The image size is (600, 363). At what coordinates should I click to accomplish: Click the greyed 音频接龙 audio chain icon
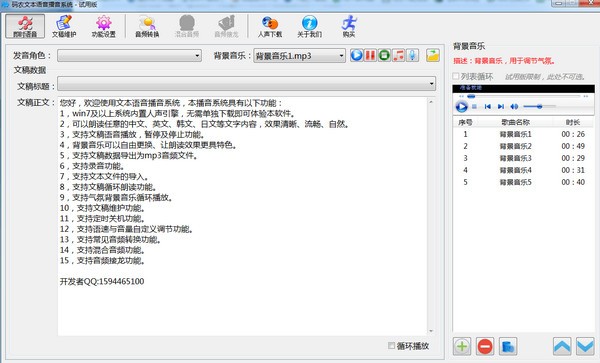(x=226, y=26)
